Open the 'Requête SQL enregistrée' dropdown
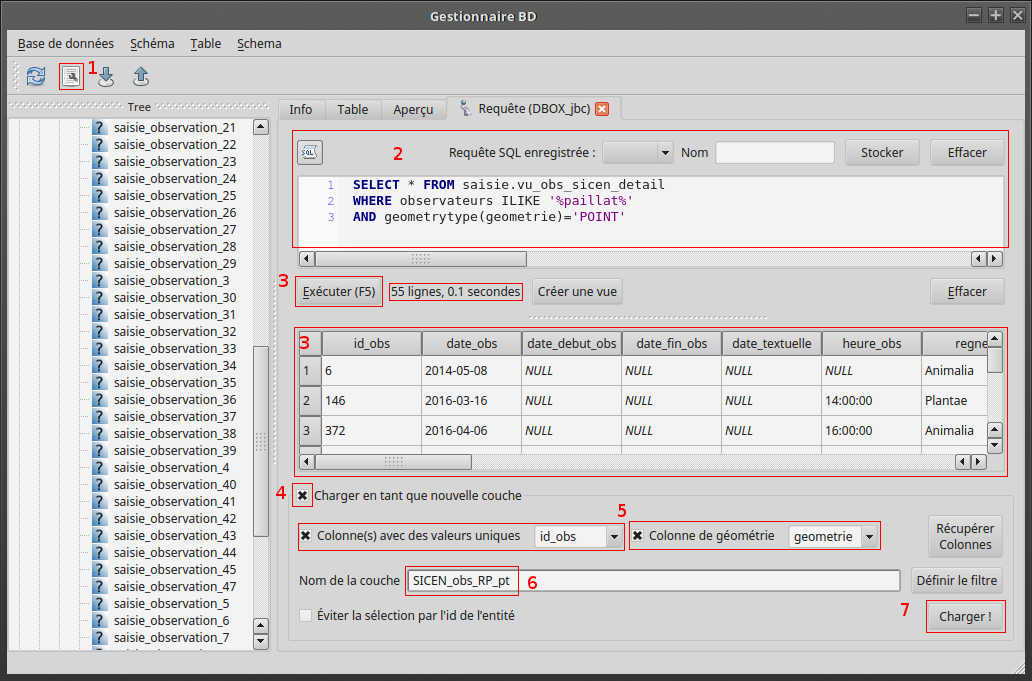Screen dimensions: 1032x681 639,152
